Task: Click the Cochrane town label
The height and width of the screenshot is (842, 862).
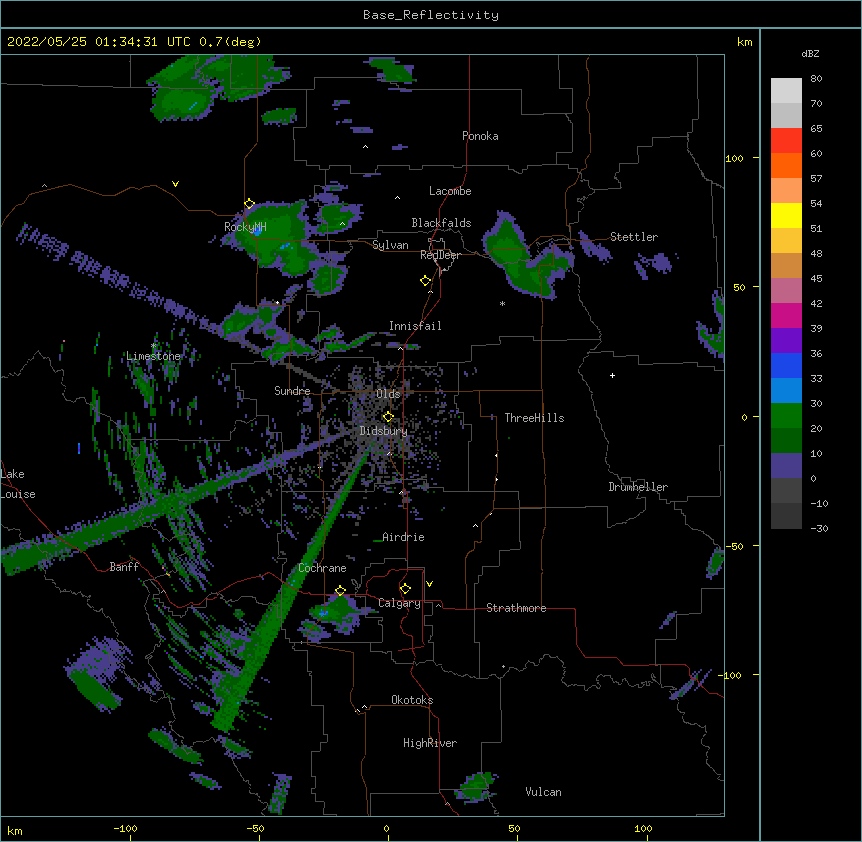Action: click(322, 568)
